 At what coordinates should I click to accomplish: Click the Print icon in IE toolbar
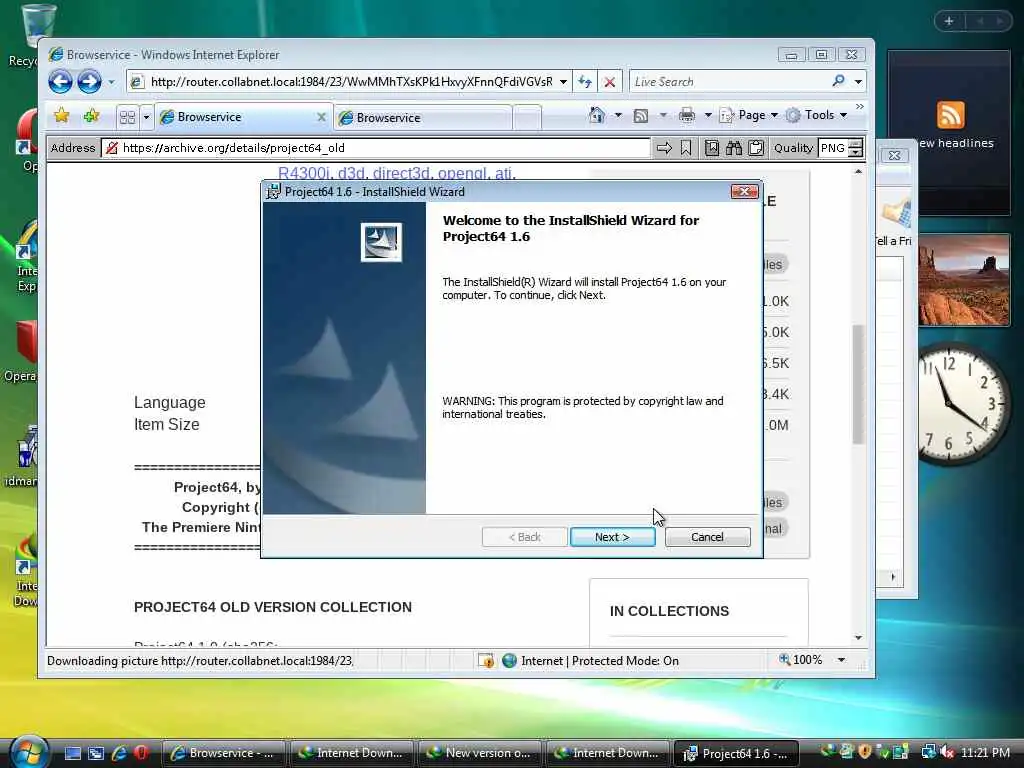(x=686, y=116)
